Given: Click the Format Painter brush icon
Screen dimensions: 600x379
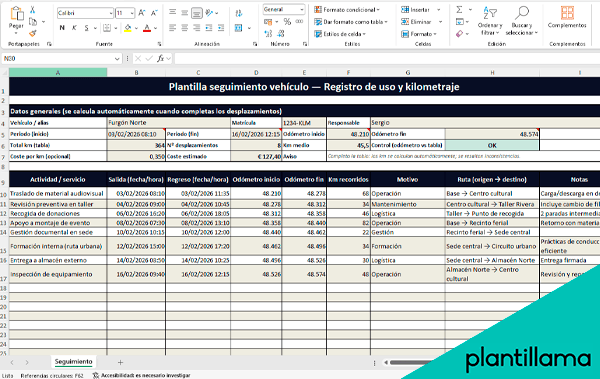Looking at the screenshot, I should coord(33,34).
